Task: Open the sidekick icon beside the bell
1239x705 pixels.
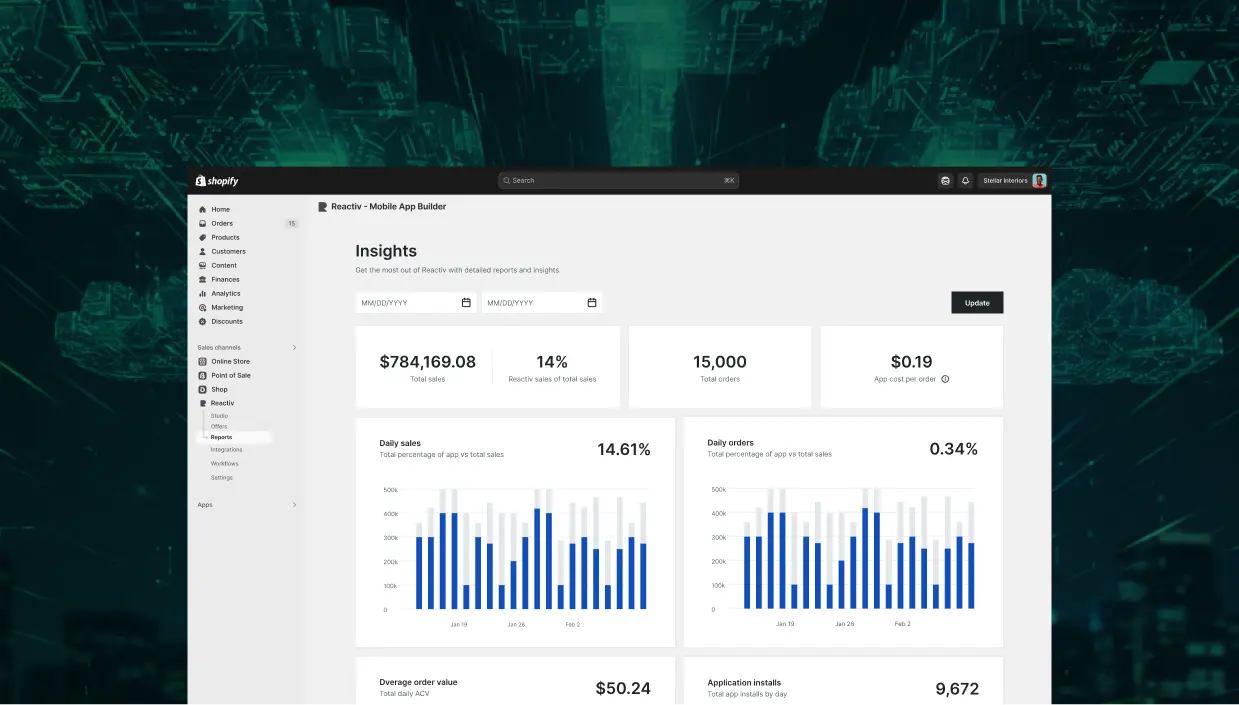Action: [x=945, y=181]
